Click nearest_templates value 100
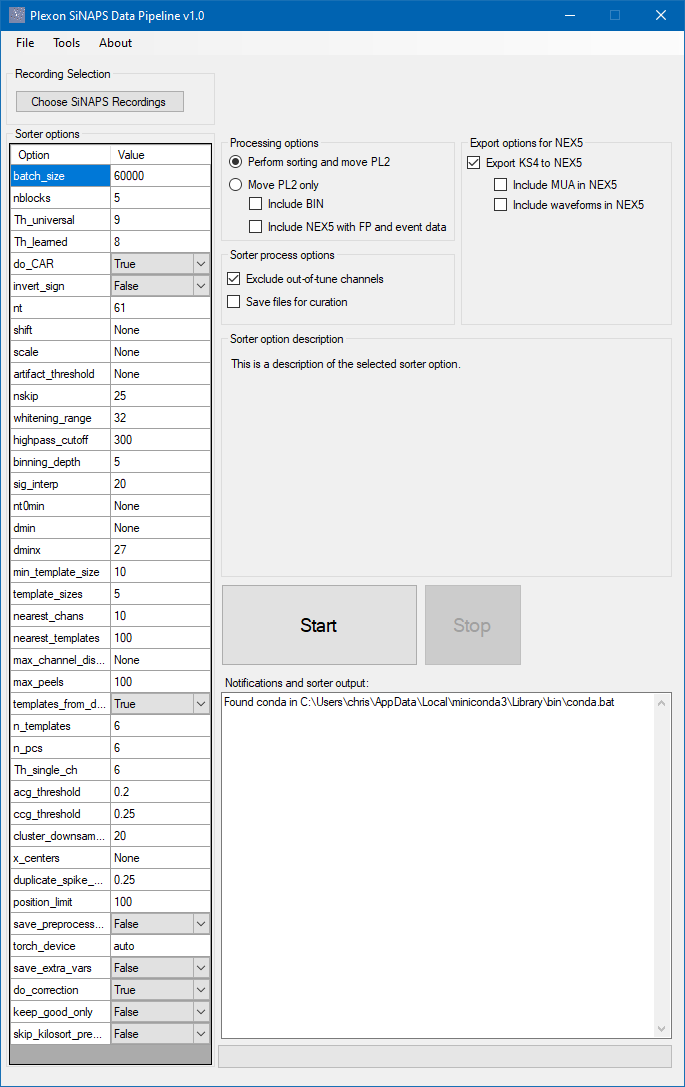This screenshot has height=1087, width=685. tap(160, 638)
